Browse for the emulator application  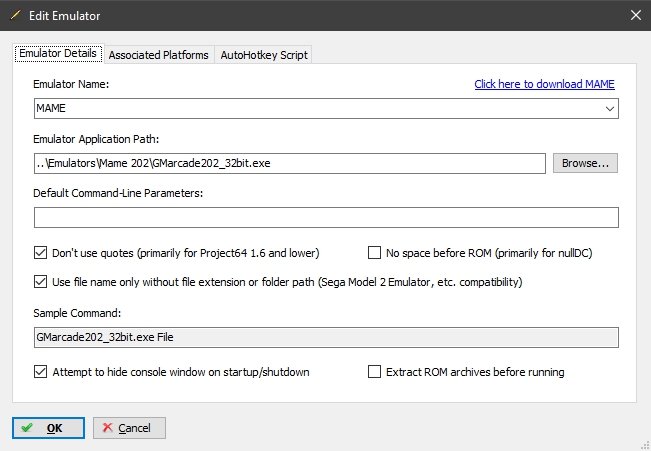[585, 163]
